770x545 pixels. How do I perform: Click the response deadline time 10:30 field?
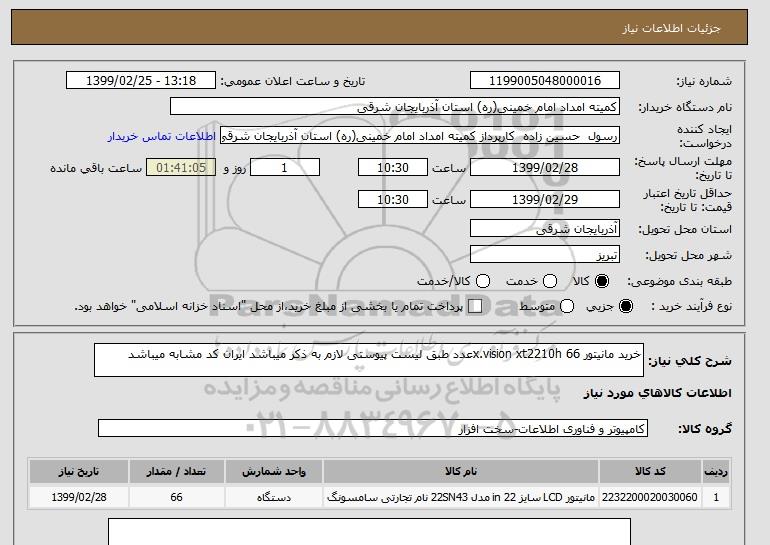(x=393, y=167)
